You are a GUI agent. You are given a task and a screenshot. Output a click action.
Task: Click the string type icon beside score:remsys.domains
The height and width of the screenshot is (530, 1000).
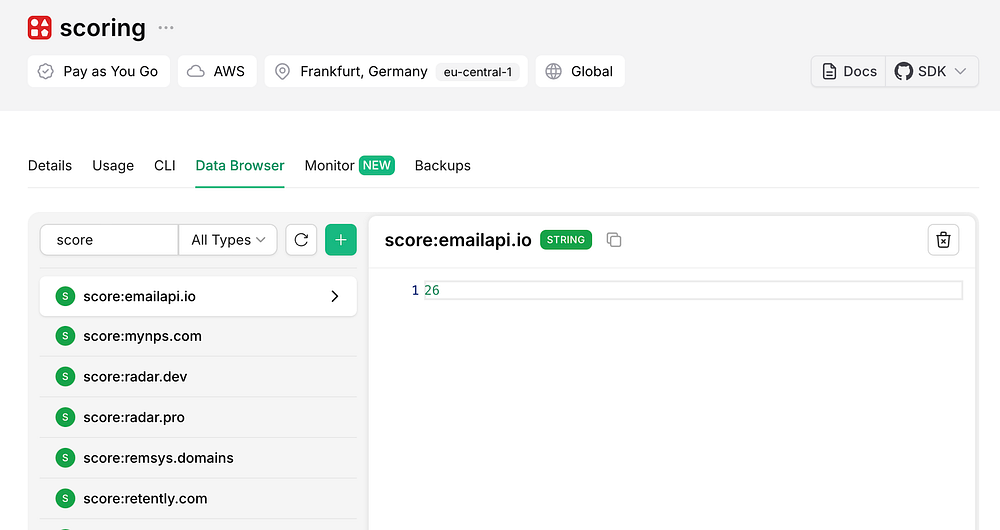pyautogui.click(x=65, y=458)
